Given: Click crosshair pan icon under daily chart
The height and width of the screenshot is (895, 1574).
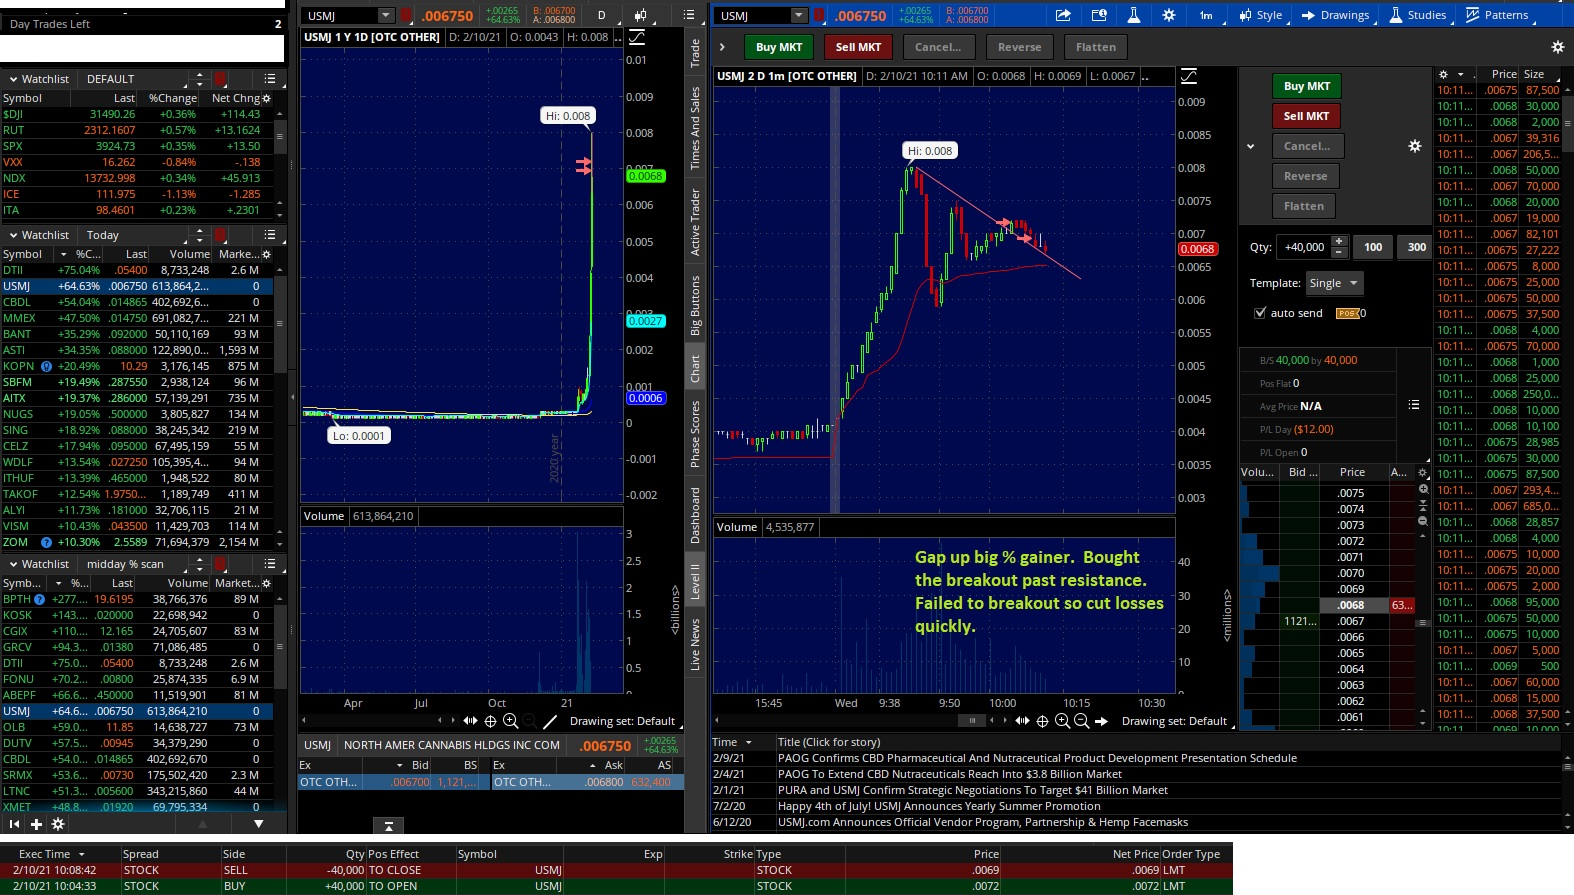Looking at the screenshot, I should [490, 721].
